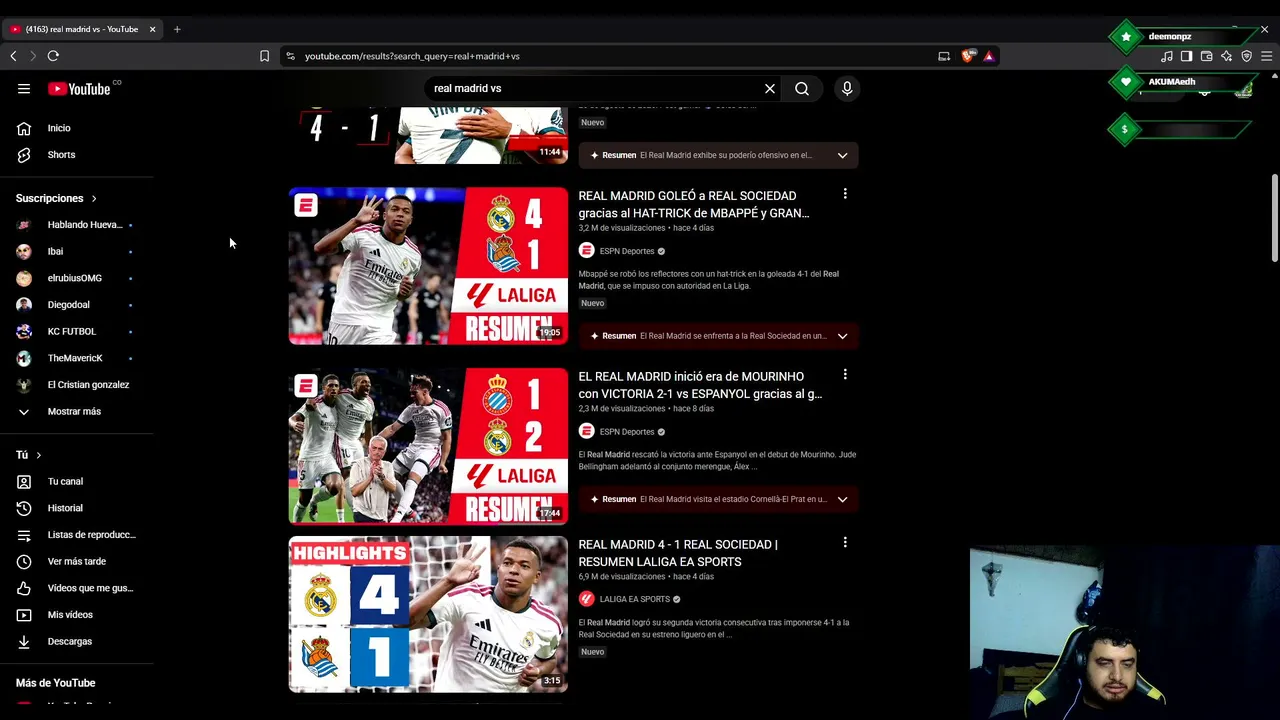
Task: Open the Brave main menu
Action: pyautogui.click(x=1266, y=56)
